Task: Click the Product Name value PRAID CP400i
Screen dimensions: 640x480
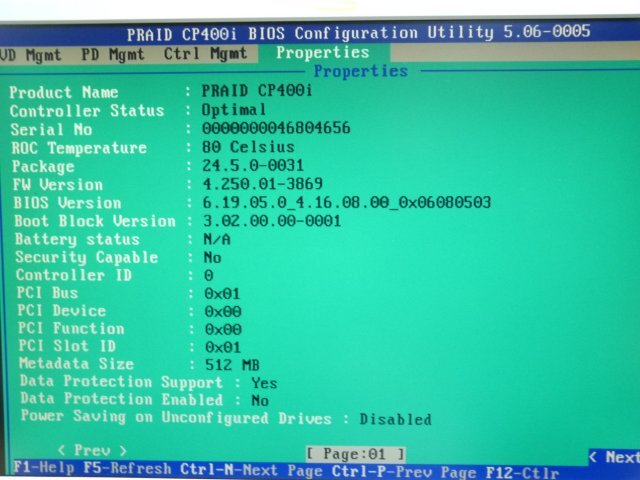Action: (257, 91)
